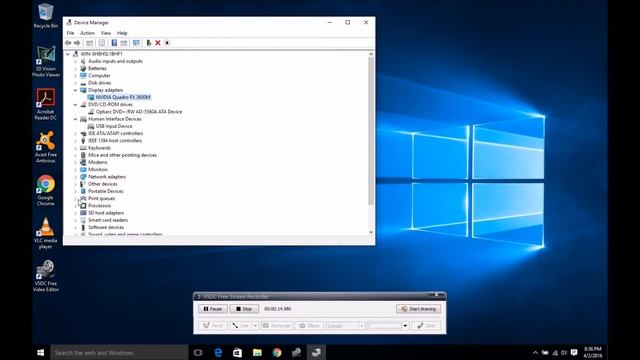Viewport: 640px width, 360px height.
Task: Expand the Audio inputs and outputs node
Action: tap(76, 61)
